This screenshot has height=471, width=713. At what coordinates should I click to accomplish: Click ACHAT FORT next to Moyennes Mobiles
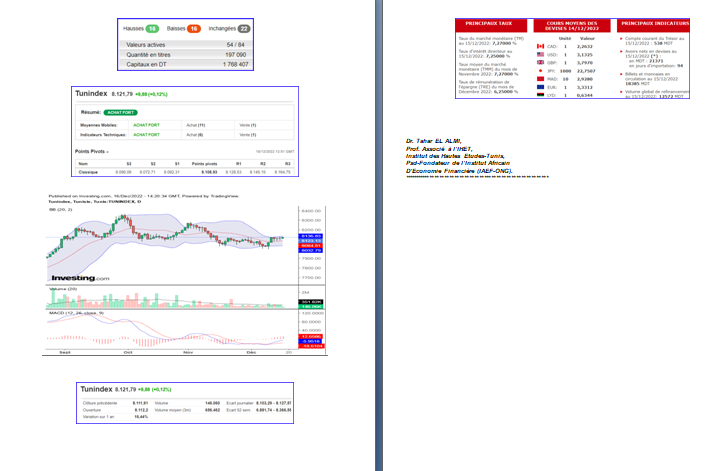coord(147,125)
